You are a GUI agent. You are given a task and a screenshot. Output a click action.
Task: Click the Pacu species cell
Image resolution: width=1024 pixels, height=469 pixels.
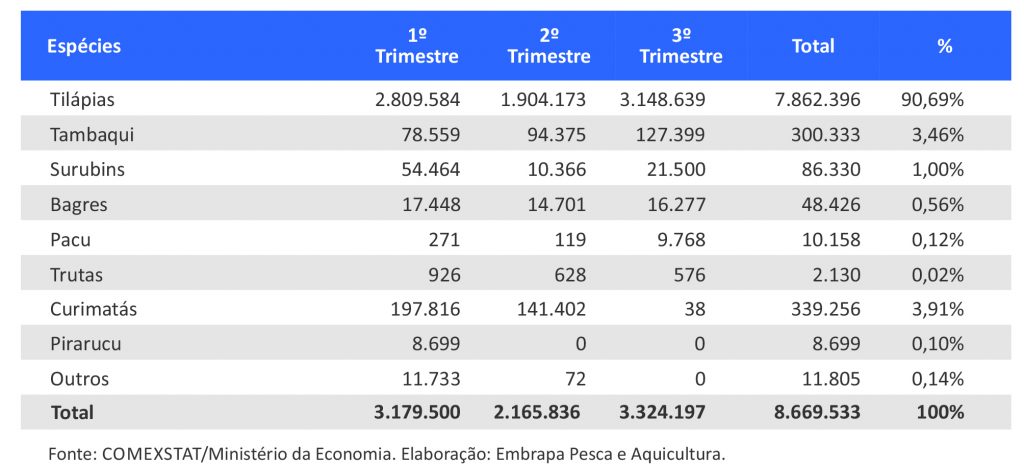pos(70,239)
